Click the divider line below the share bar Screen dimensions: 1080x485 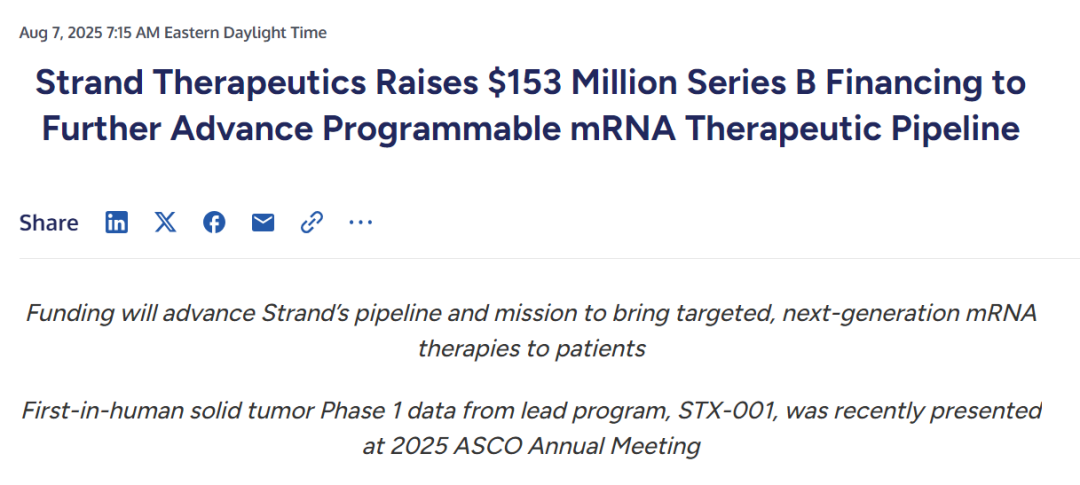(540, 258)
